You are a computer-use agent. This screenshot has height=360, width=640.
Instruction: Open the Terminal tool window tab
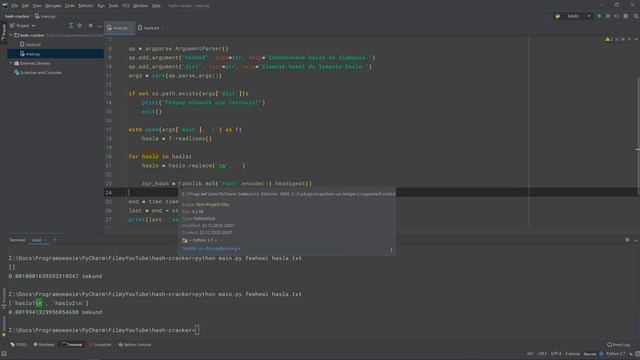click(x=72, y=344)
